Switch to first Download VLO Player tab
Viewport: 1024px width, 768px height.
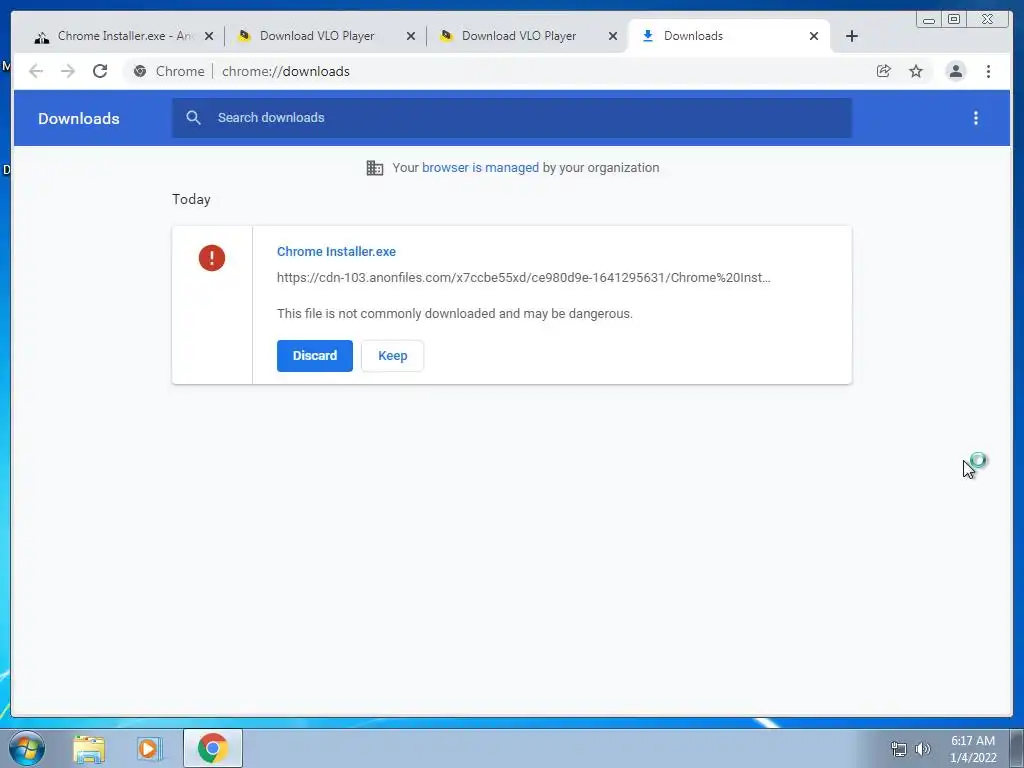325,36
